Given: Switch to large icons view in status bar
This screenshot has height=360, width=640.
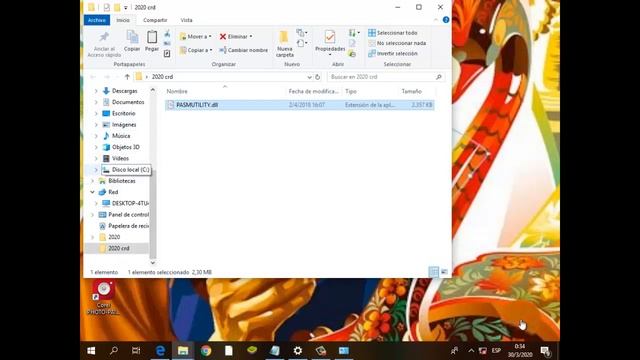Looking at the screenshot, I should point(444,272).
